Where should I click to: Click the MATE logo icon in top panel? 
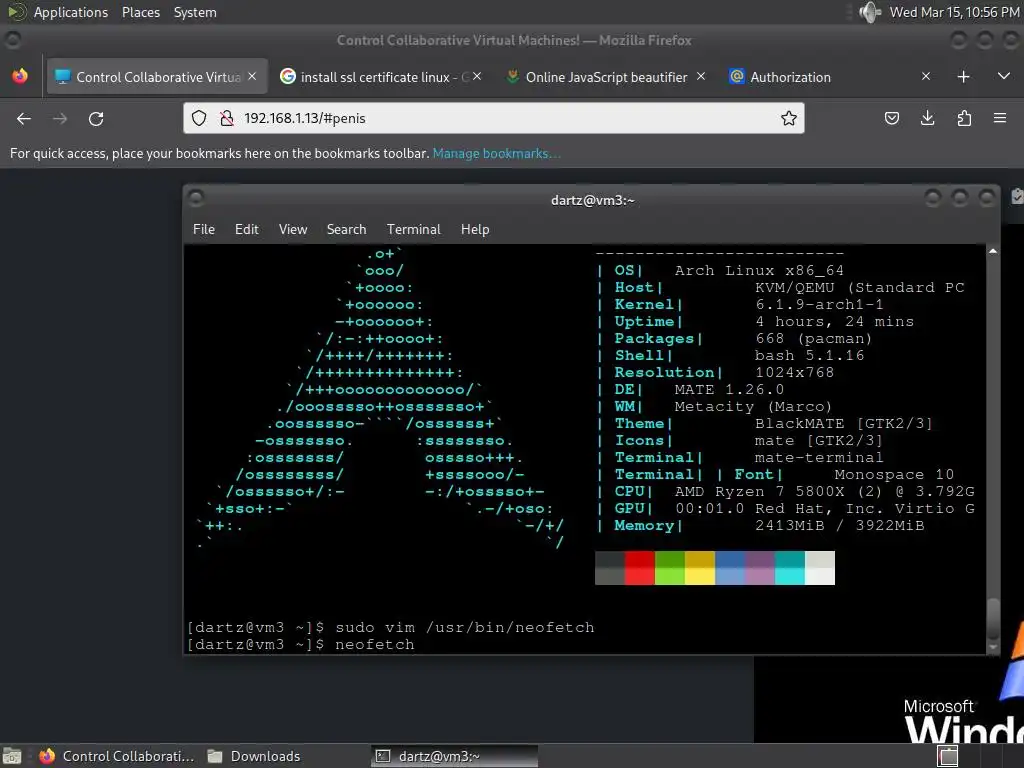(16, 12)
